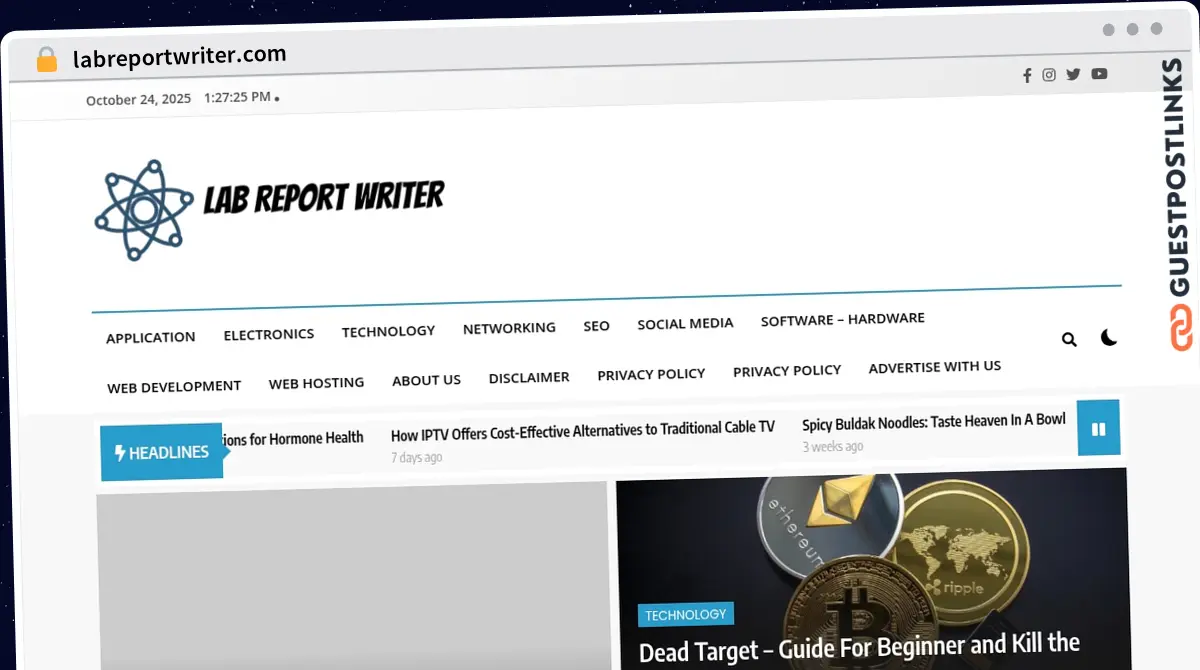The image size is (1200, 670).
Task: Click the search magnifier icon
Action: point(1069,340)
